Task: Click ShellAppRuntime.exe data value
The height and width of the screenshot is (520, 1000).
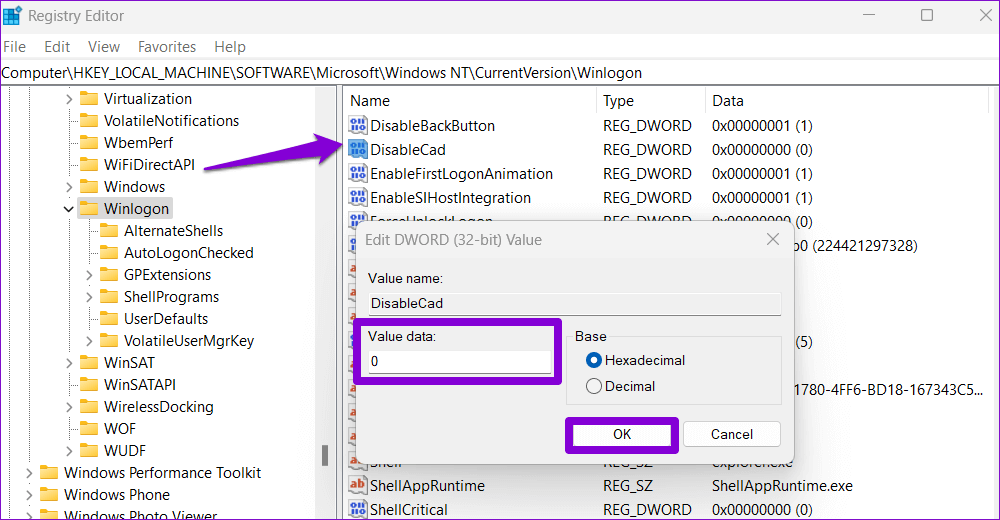Action: (782, 486)
